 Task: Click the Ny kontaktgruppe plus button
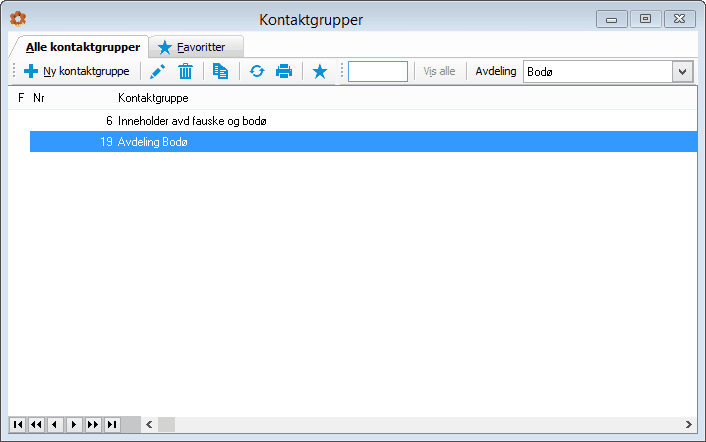point(77,71)
